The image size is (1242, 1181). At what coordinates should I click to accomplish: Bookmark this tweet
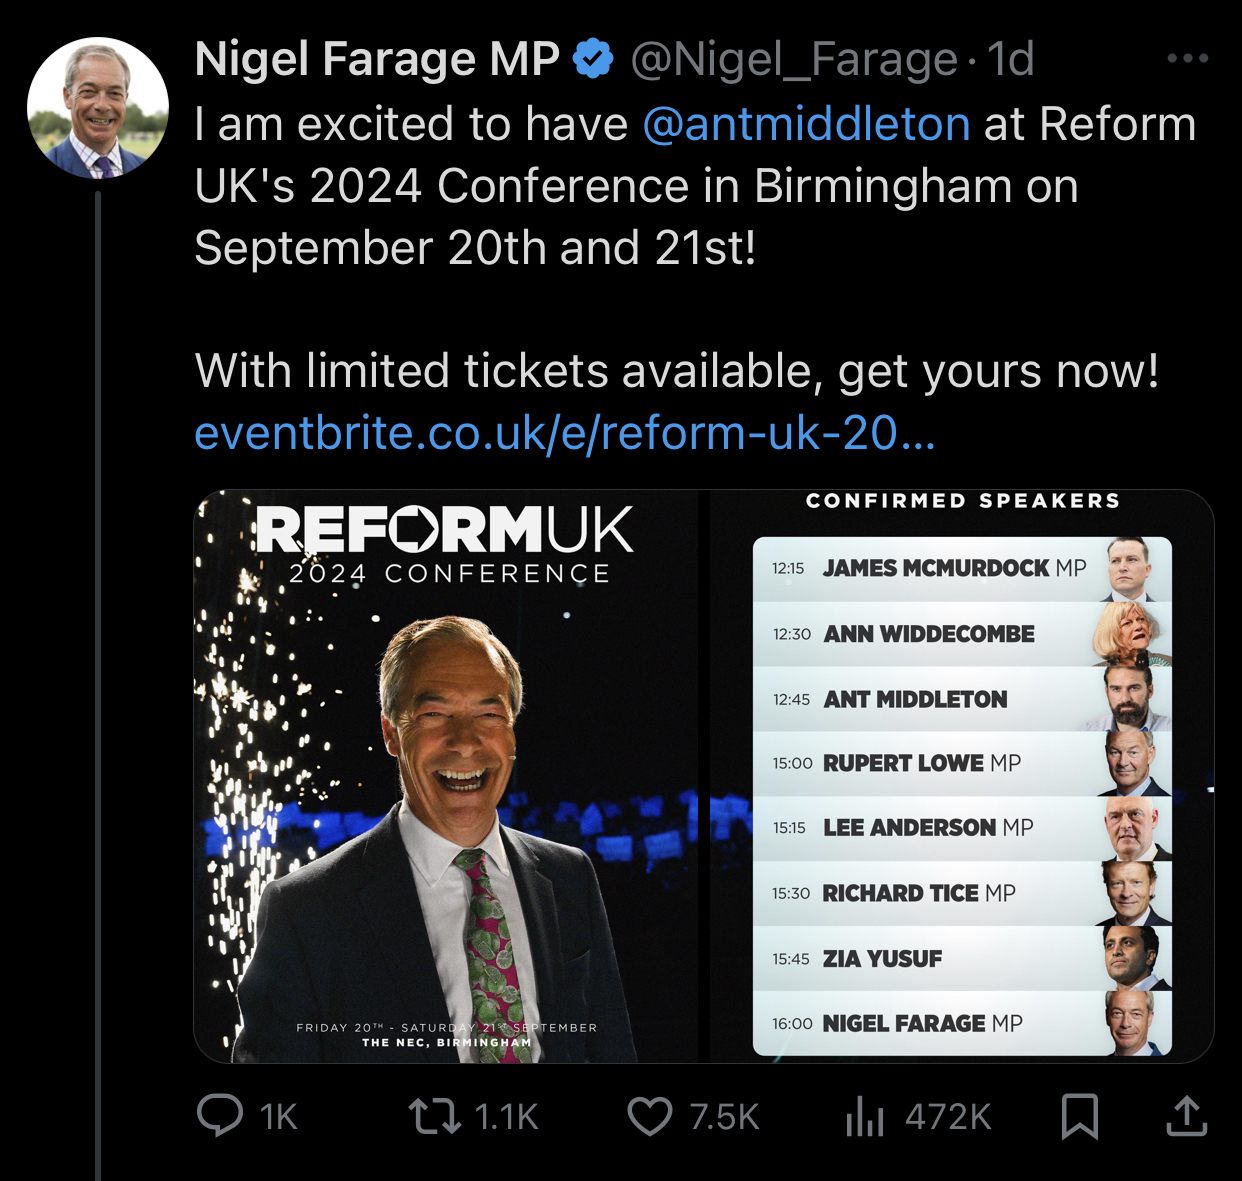[1080, 1116]
